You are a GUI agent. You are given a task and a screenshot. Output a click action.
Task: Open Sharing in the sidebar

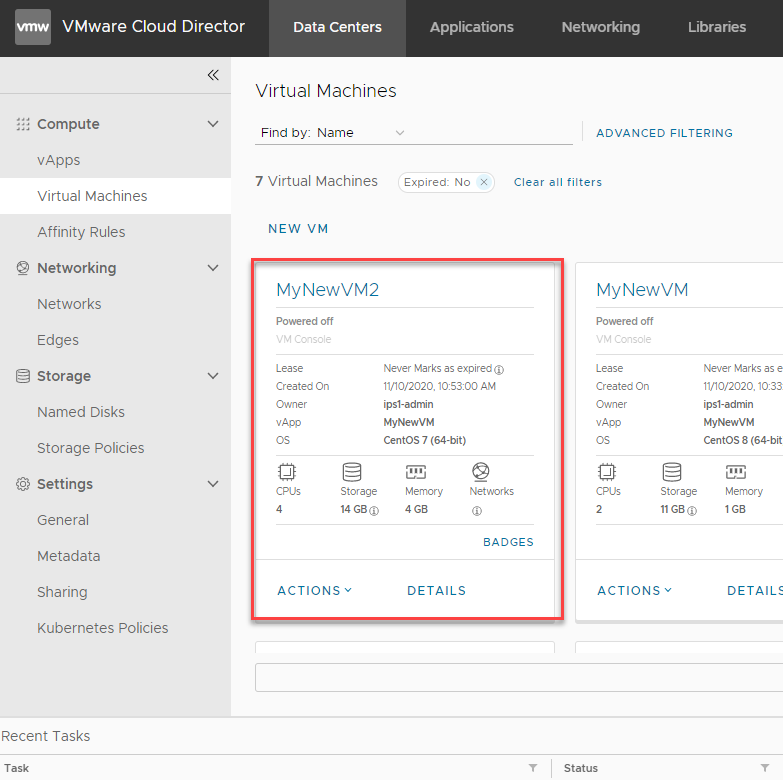click(x=62, y=592)
